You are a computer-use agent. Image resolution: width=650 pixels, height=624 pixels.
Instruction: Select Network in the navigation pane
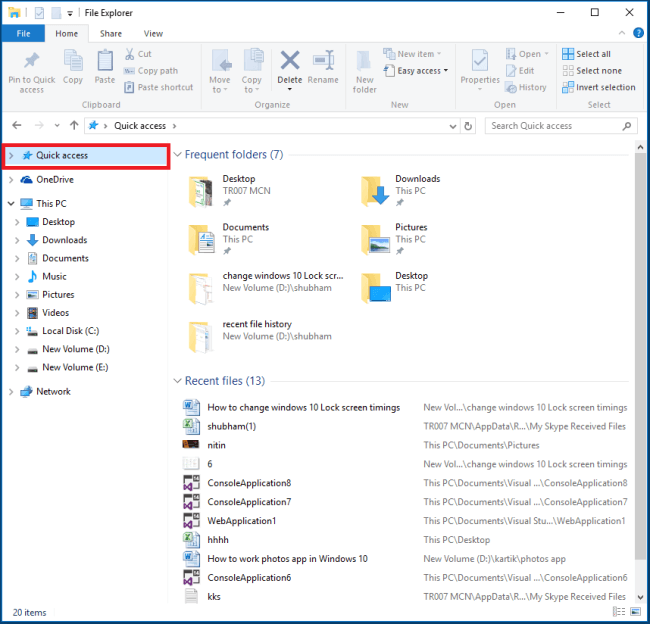click(53, 392)
